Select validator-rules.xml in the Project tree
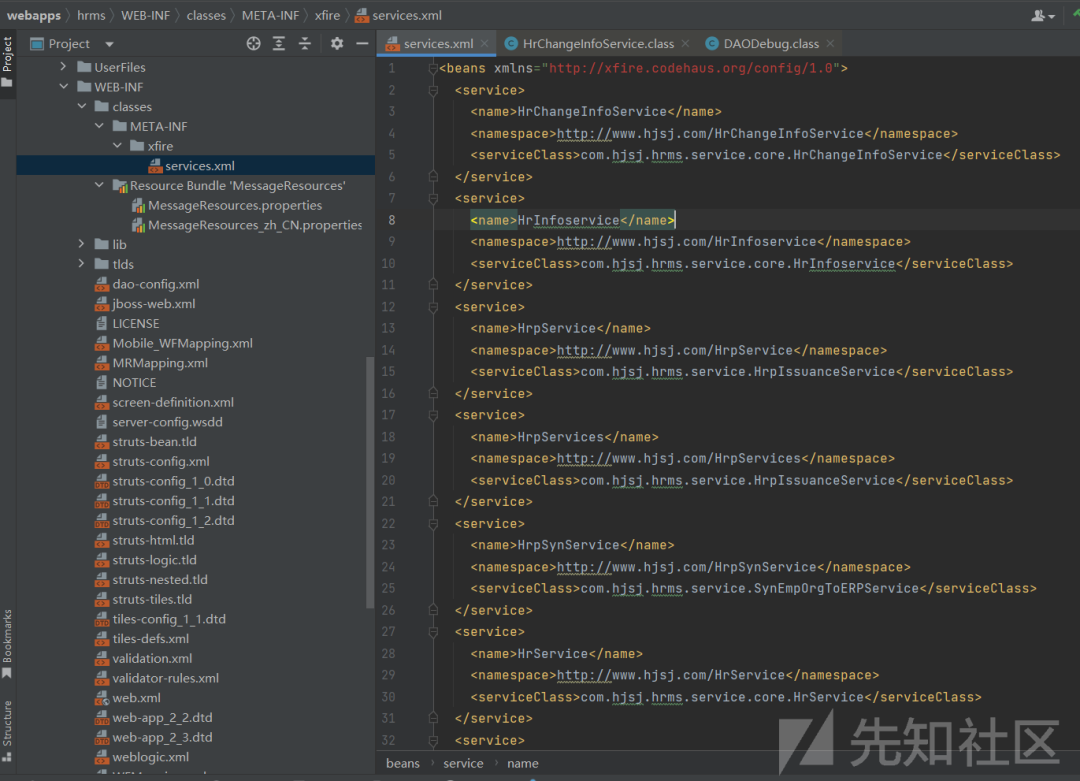This screenshot has height=781, width=1080. (165, 678)
